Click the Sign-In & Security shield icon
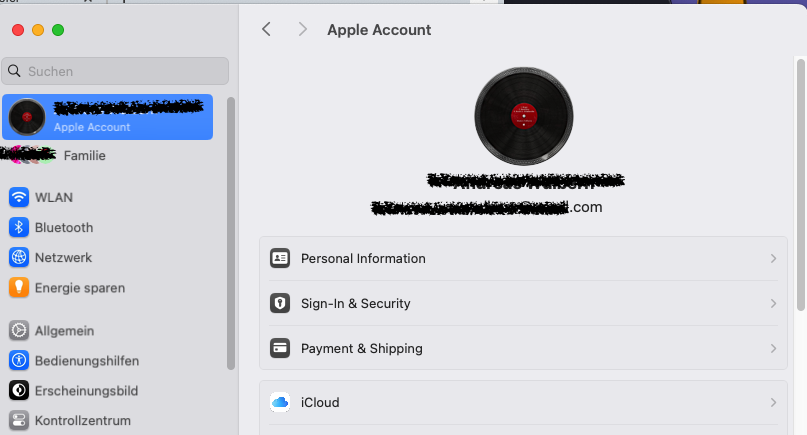This screenshot has width=807, height=435. (x=280, y=303)
